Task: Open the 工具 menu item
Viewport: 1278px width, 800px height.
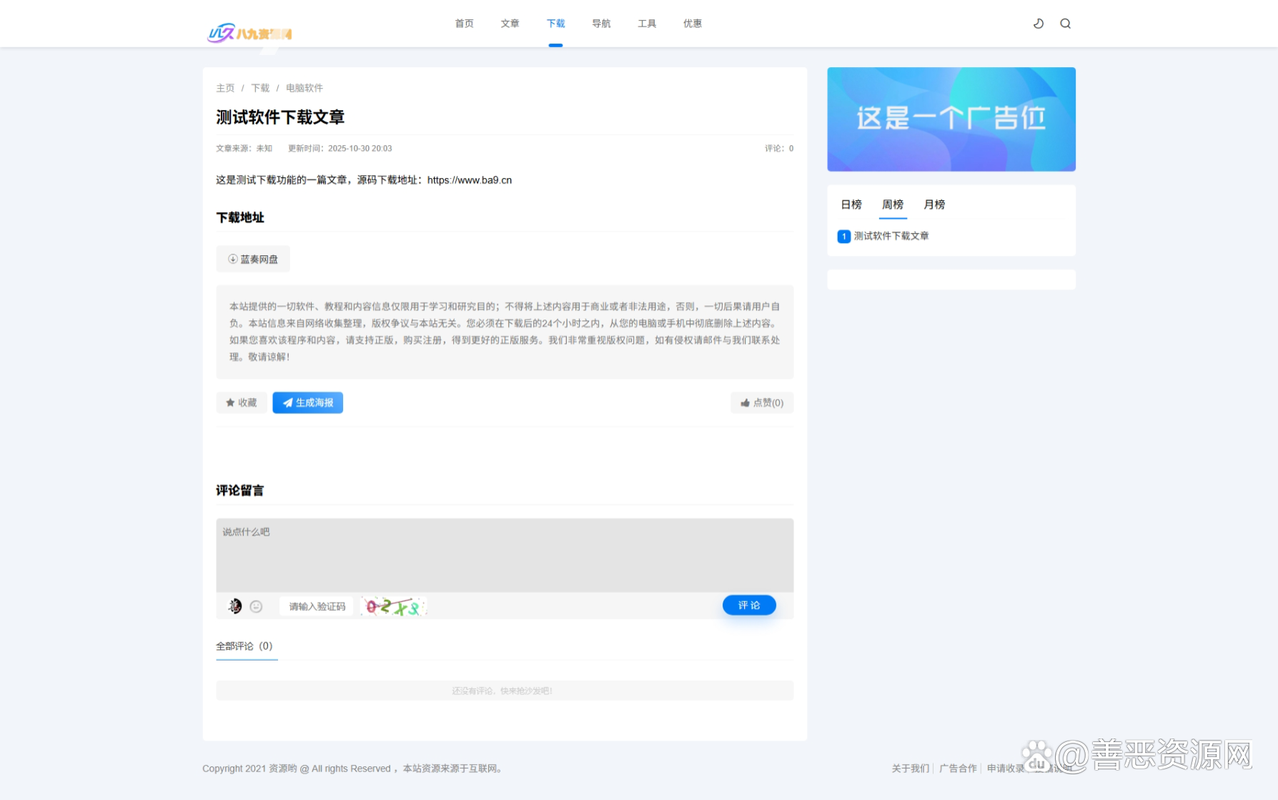Action: coord(646,22)
